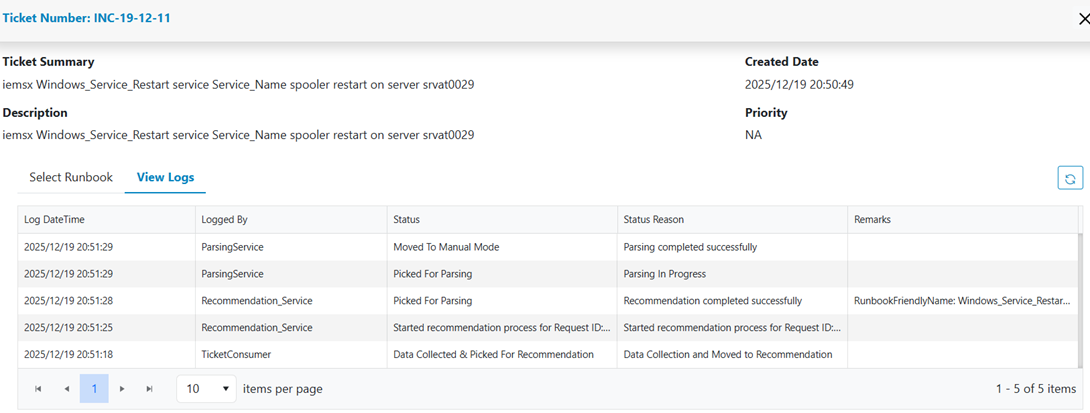Close the ticket details dialog
This screenshot has height=413, width=1090.
(1077, 19)
